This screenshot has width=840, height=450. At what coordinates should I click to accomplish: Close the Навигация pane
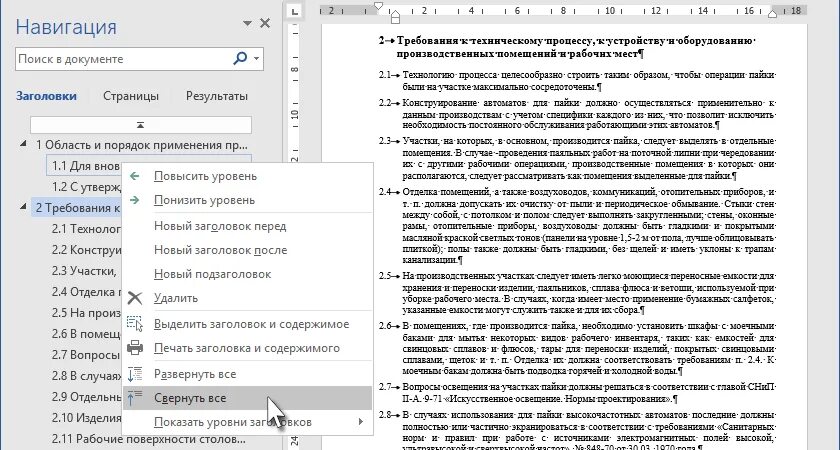click(x=265, y=23)
